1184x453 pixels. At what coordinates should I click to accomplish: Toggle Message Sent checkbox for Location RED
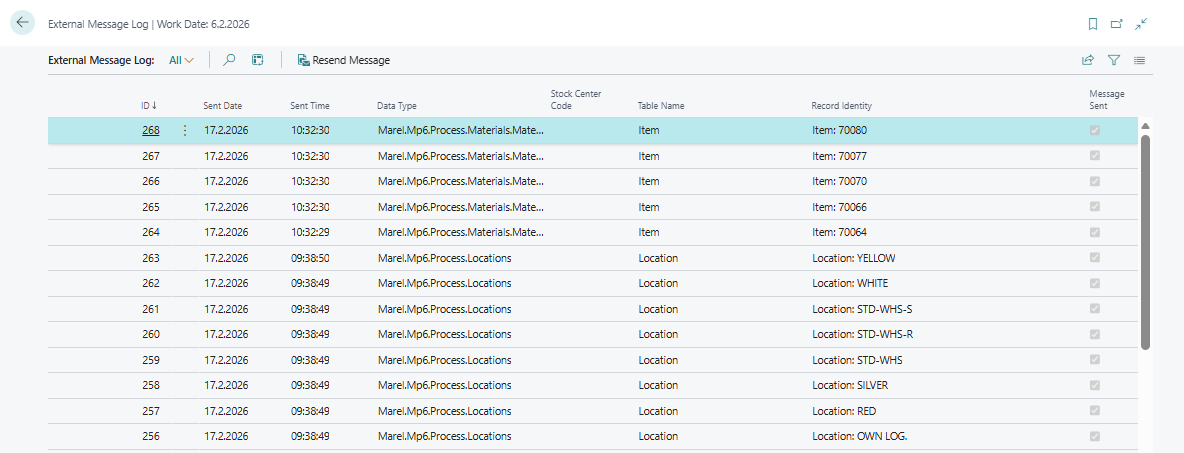click(1095, 411)
